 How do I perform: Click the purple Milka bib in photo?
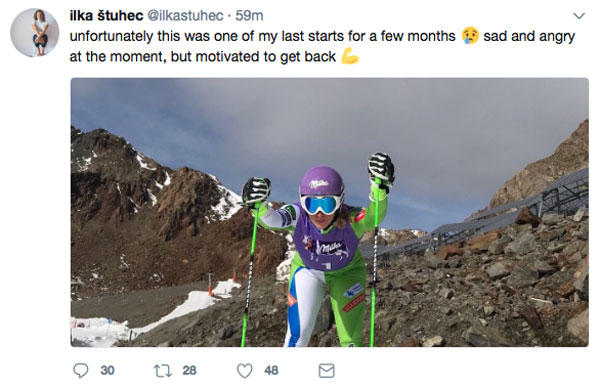[x=325, y=242]
